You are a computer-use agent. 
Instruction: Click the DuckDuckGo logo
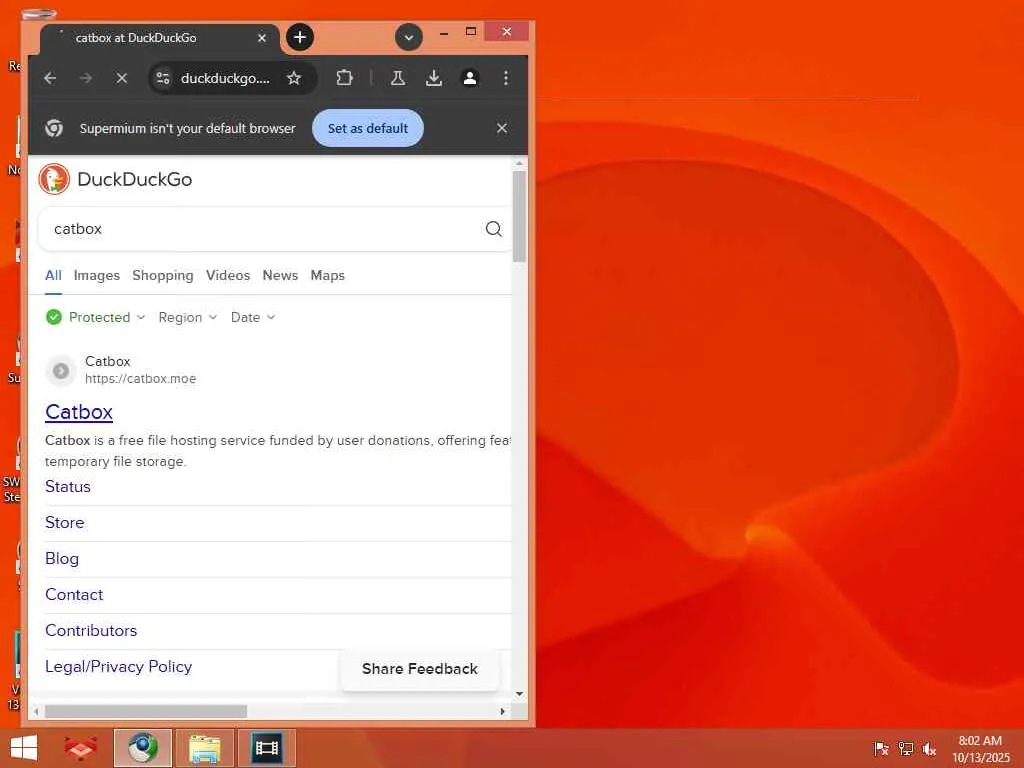(116, 179)
